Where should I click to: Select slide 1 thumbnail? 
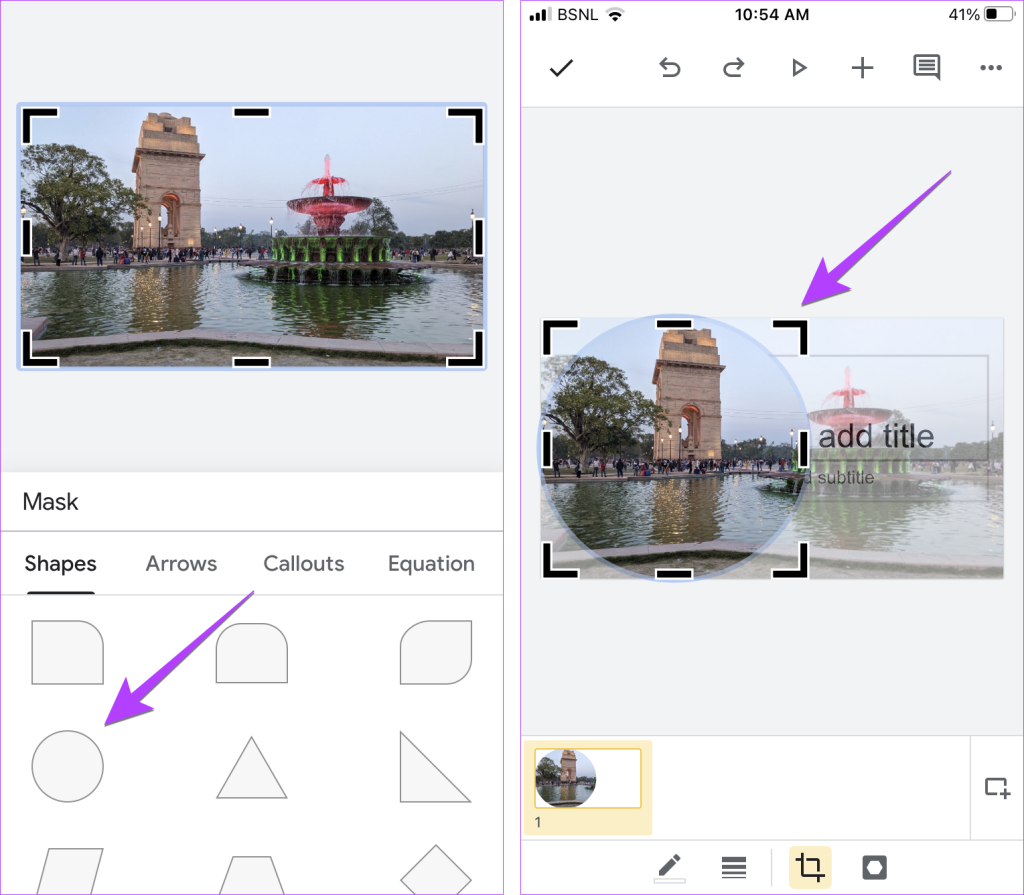(588, 778)
